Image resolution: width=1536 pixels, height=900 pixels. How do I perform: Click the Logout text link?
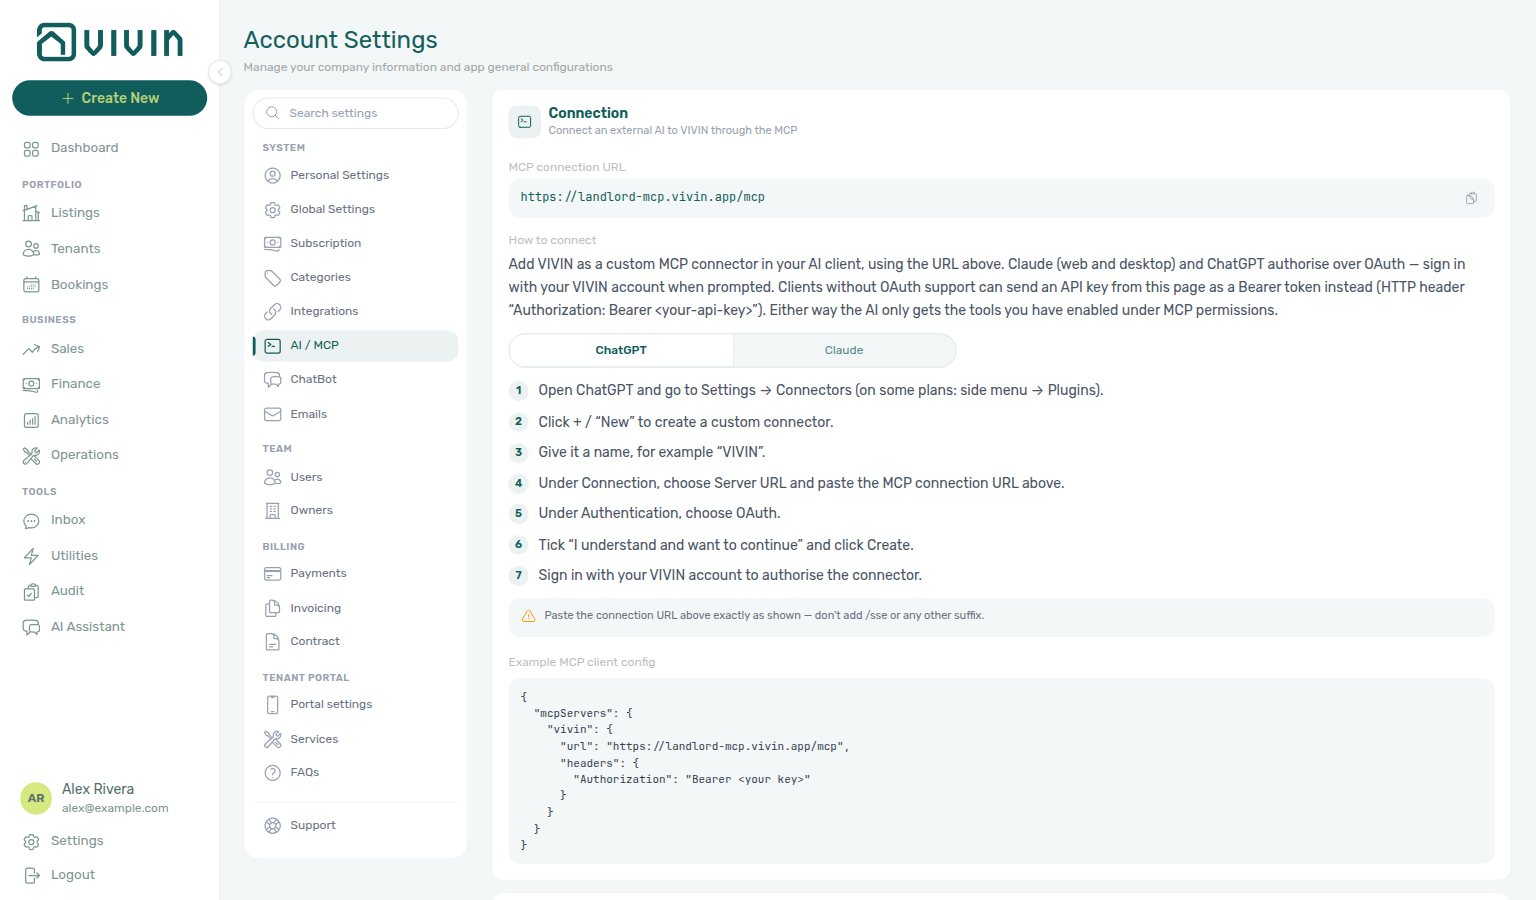click(73, 875)
